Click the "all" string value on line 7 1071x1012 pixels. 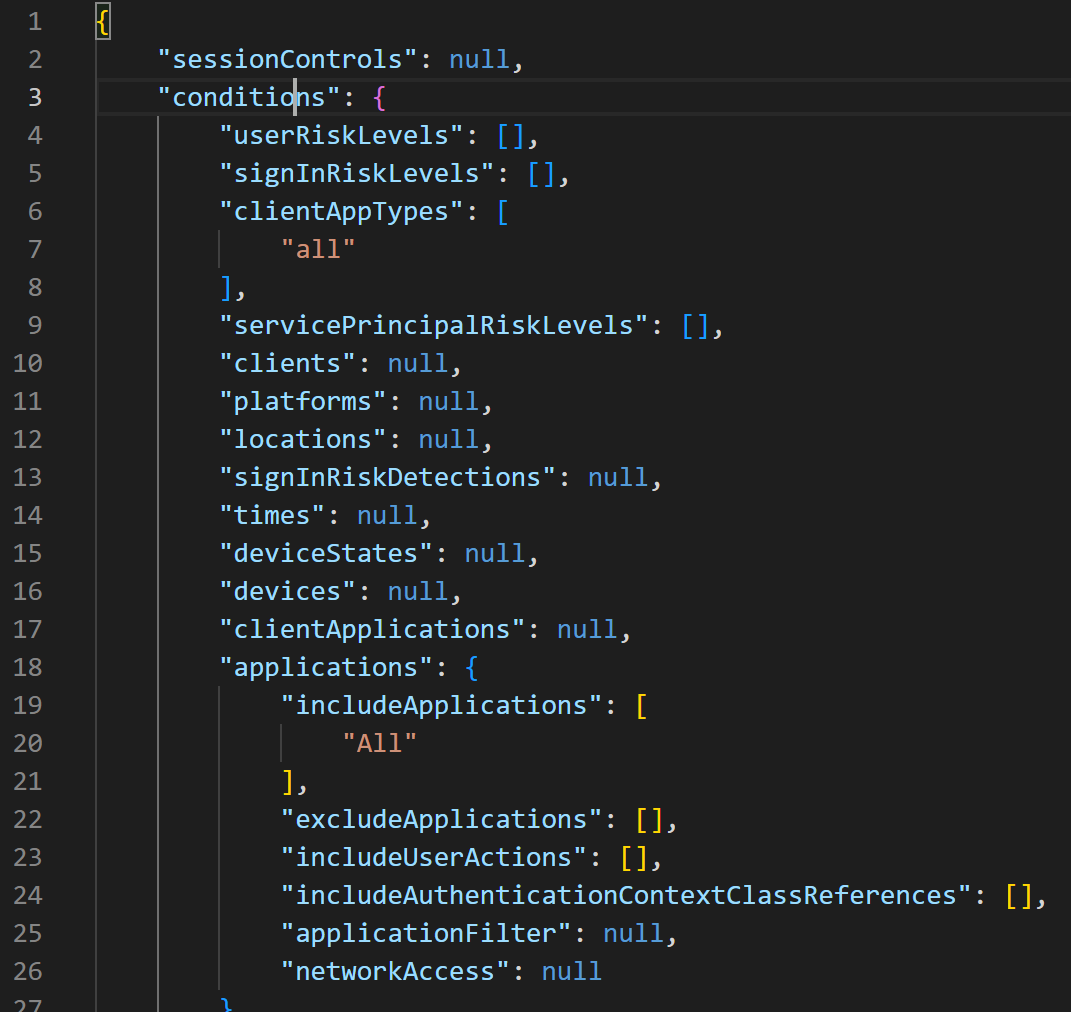click(319, 249)
